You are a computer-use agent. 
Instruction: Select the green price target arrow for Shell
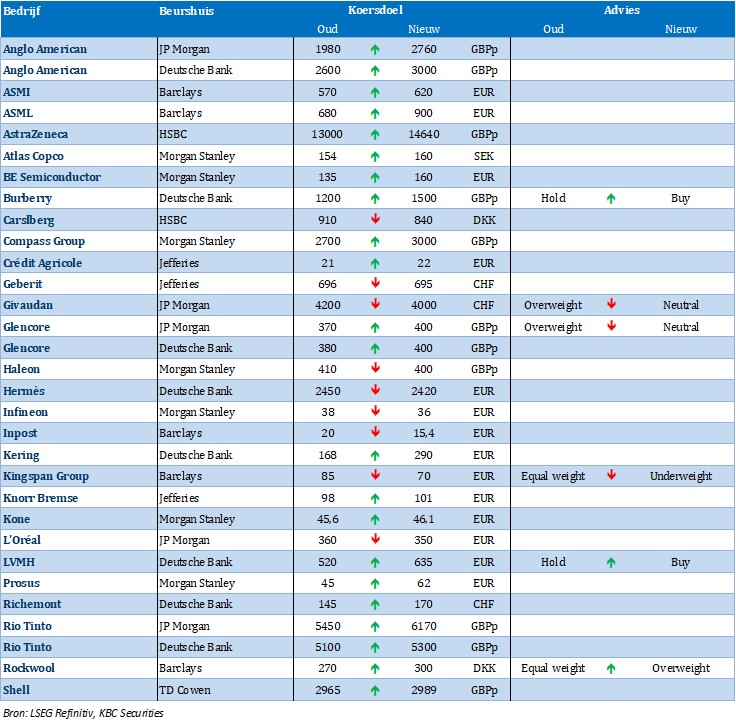tap(375, 690)
